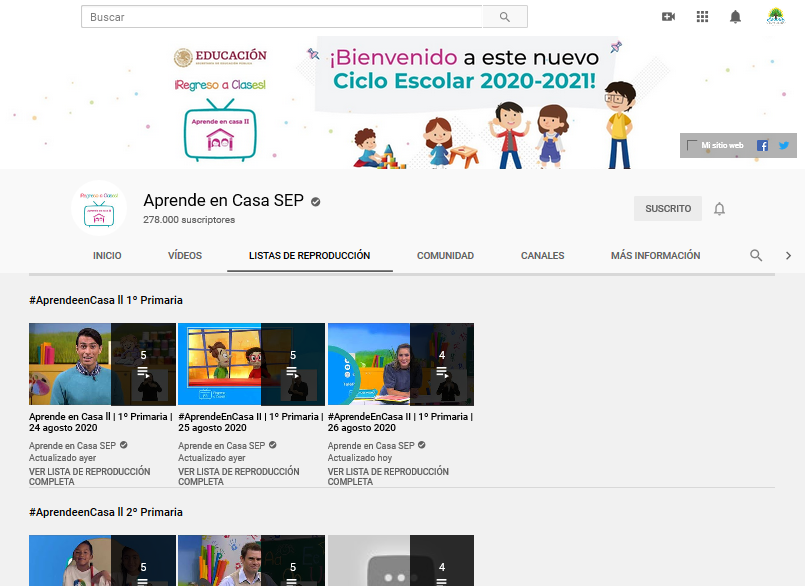Open the MÁS INFORMACIÓN tab

pos(655,255)
